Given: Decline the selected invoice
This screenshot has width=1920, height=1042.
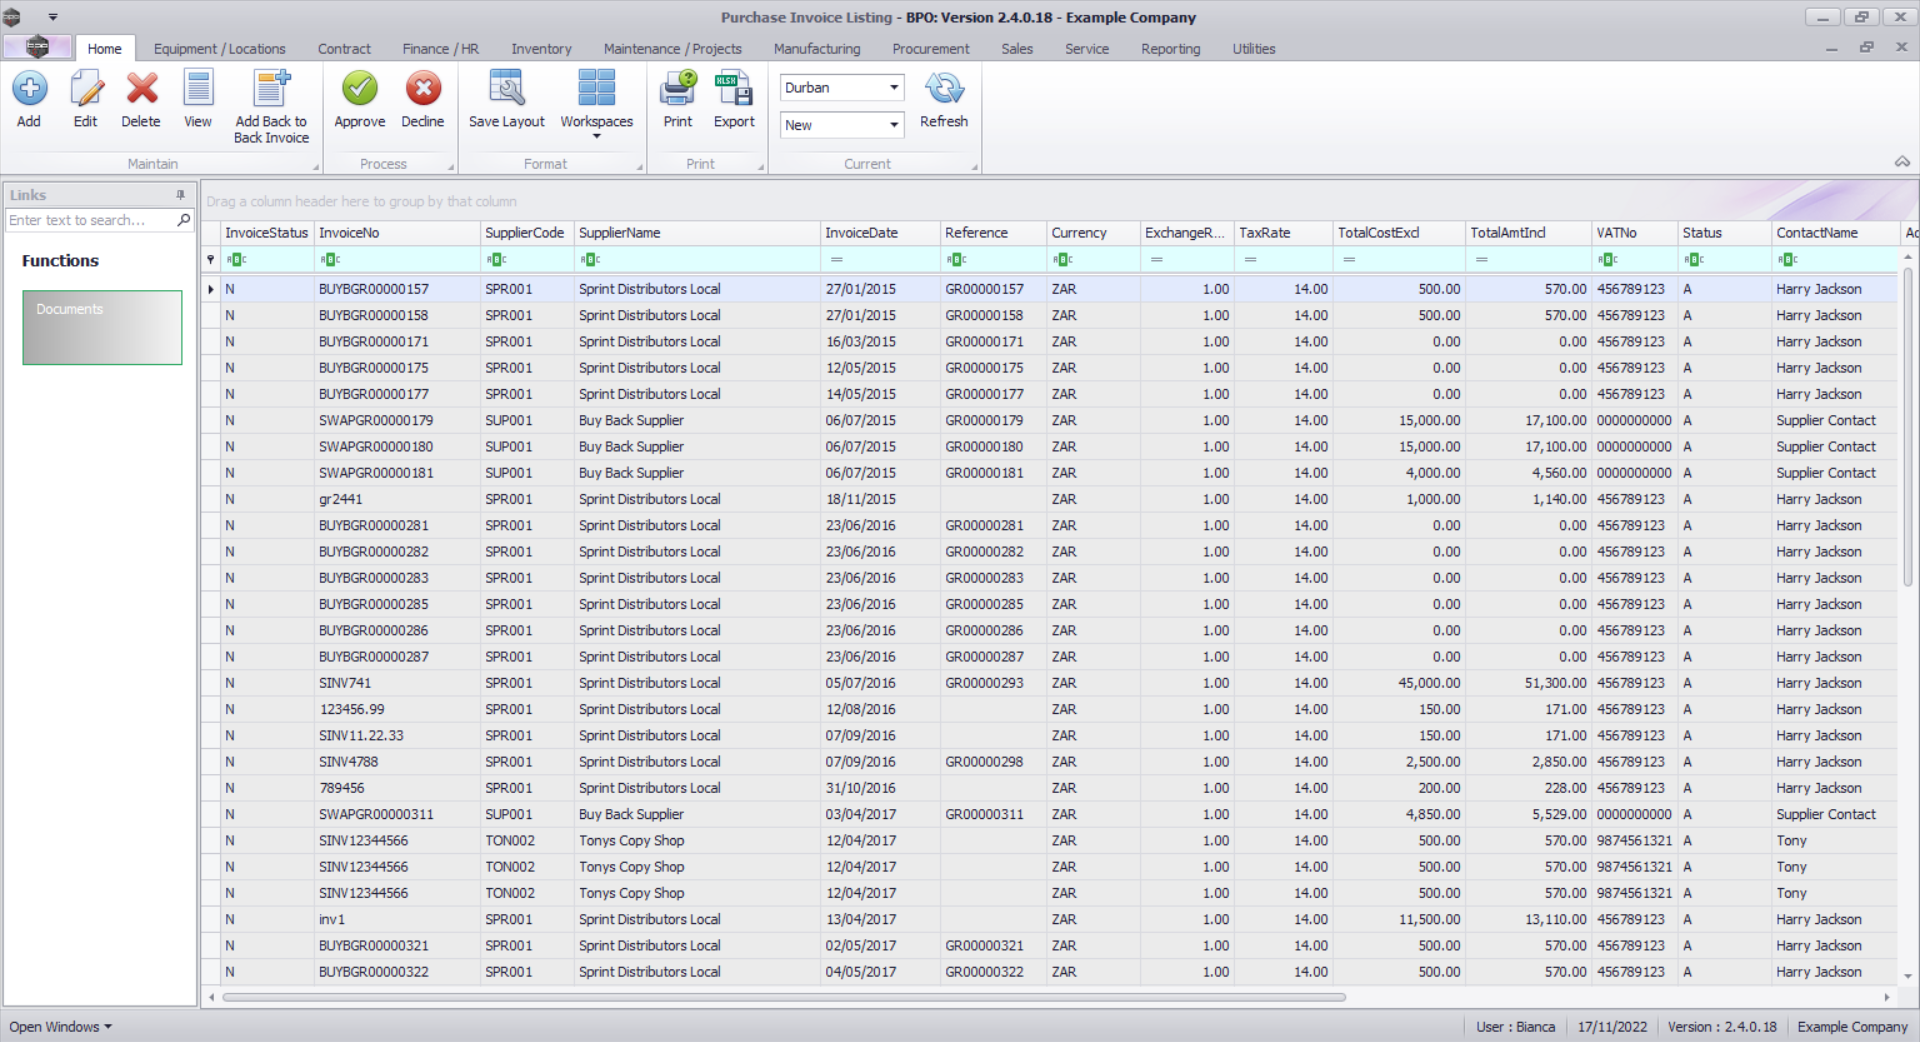Looking at the screenshot, I should tap(423, 90).
